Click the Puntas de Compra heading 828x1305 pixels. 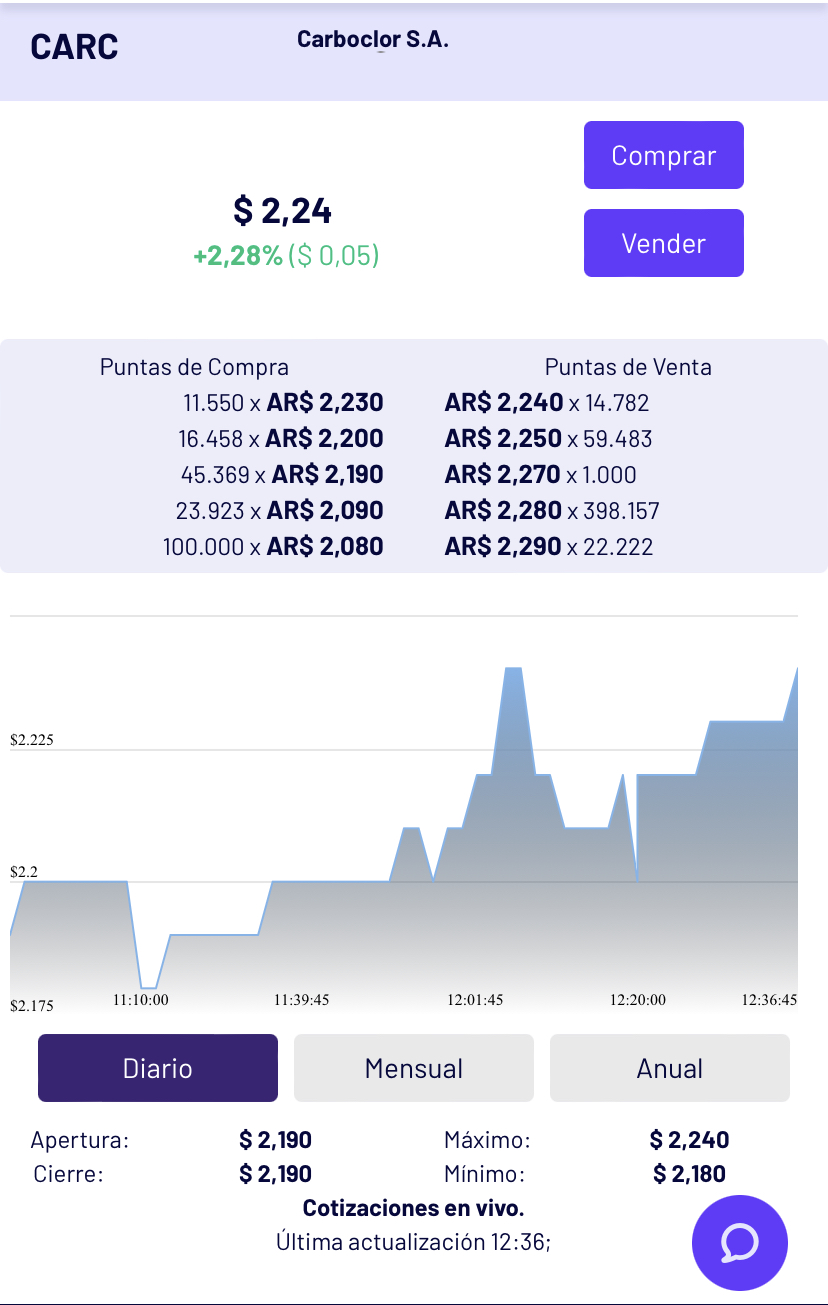coord(194,367)
